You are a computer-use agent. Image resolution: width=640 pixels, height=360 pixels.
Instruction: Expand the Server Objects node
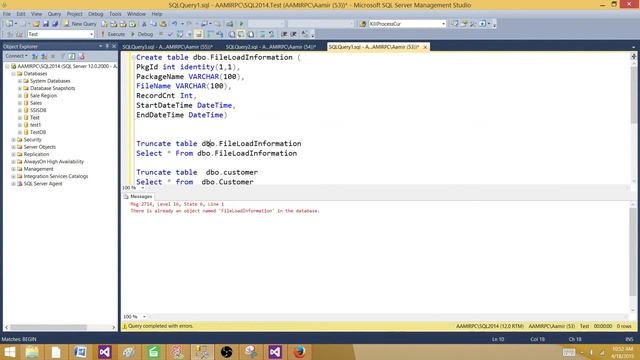tap(13, 147)
